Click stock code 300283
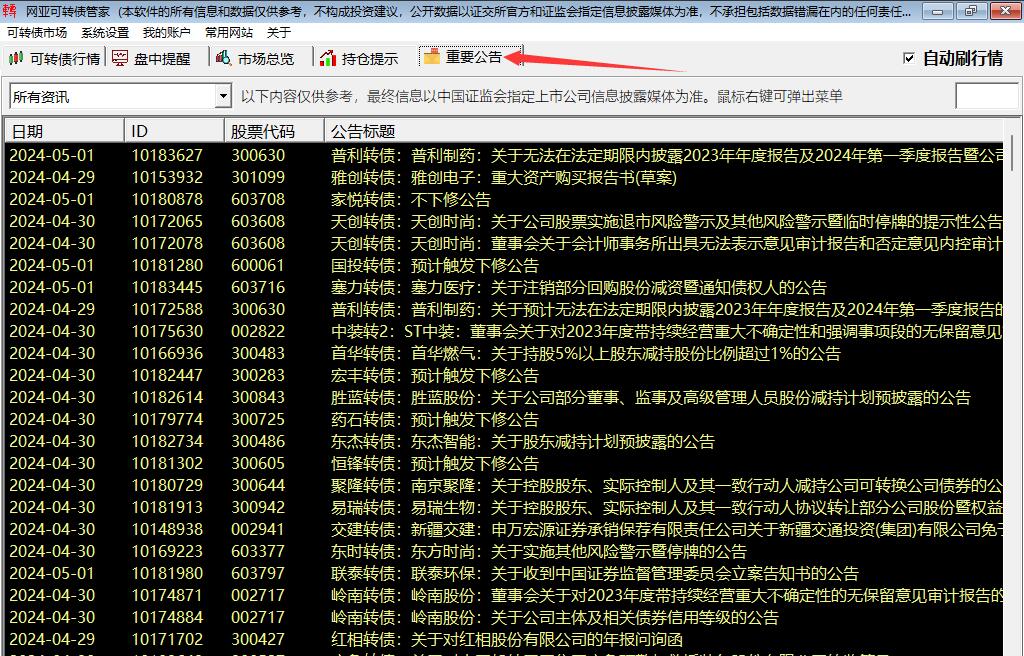This screenshot has height=656, width=1024. coord(258,376)
